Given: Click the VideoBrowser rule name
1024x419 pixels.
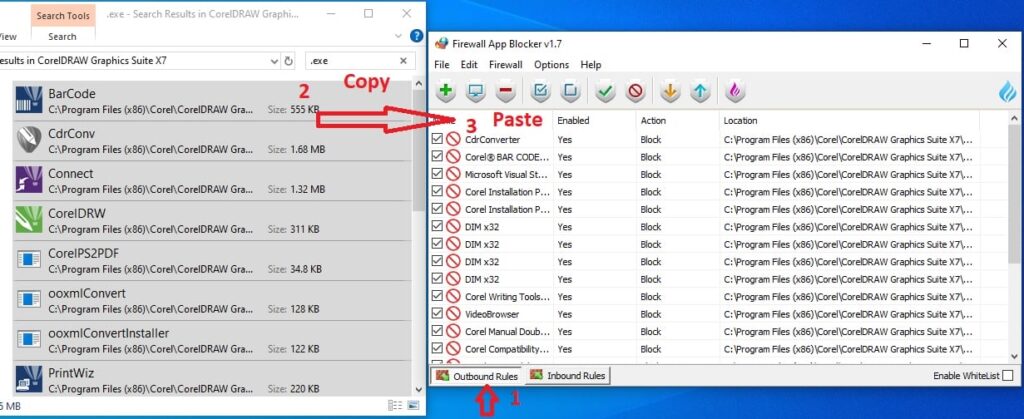Looking at the screenshot, I should pyautogui.click(x=492, y=314).
